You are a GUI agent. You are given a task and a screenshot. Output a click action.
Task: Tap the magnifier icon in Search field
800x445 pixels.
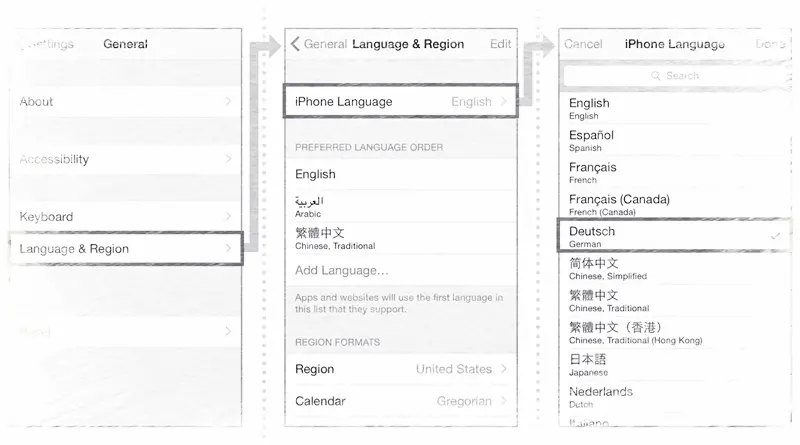click(656, 76)
